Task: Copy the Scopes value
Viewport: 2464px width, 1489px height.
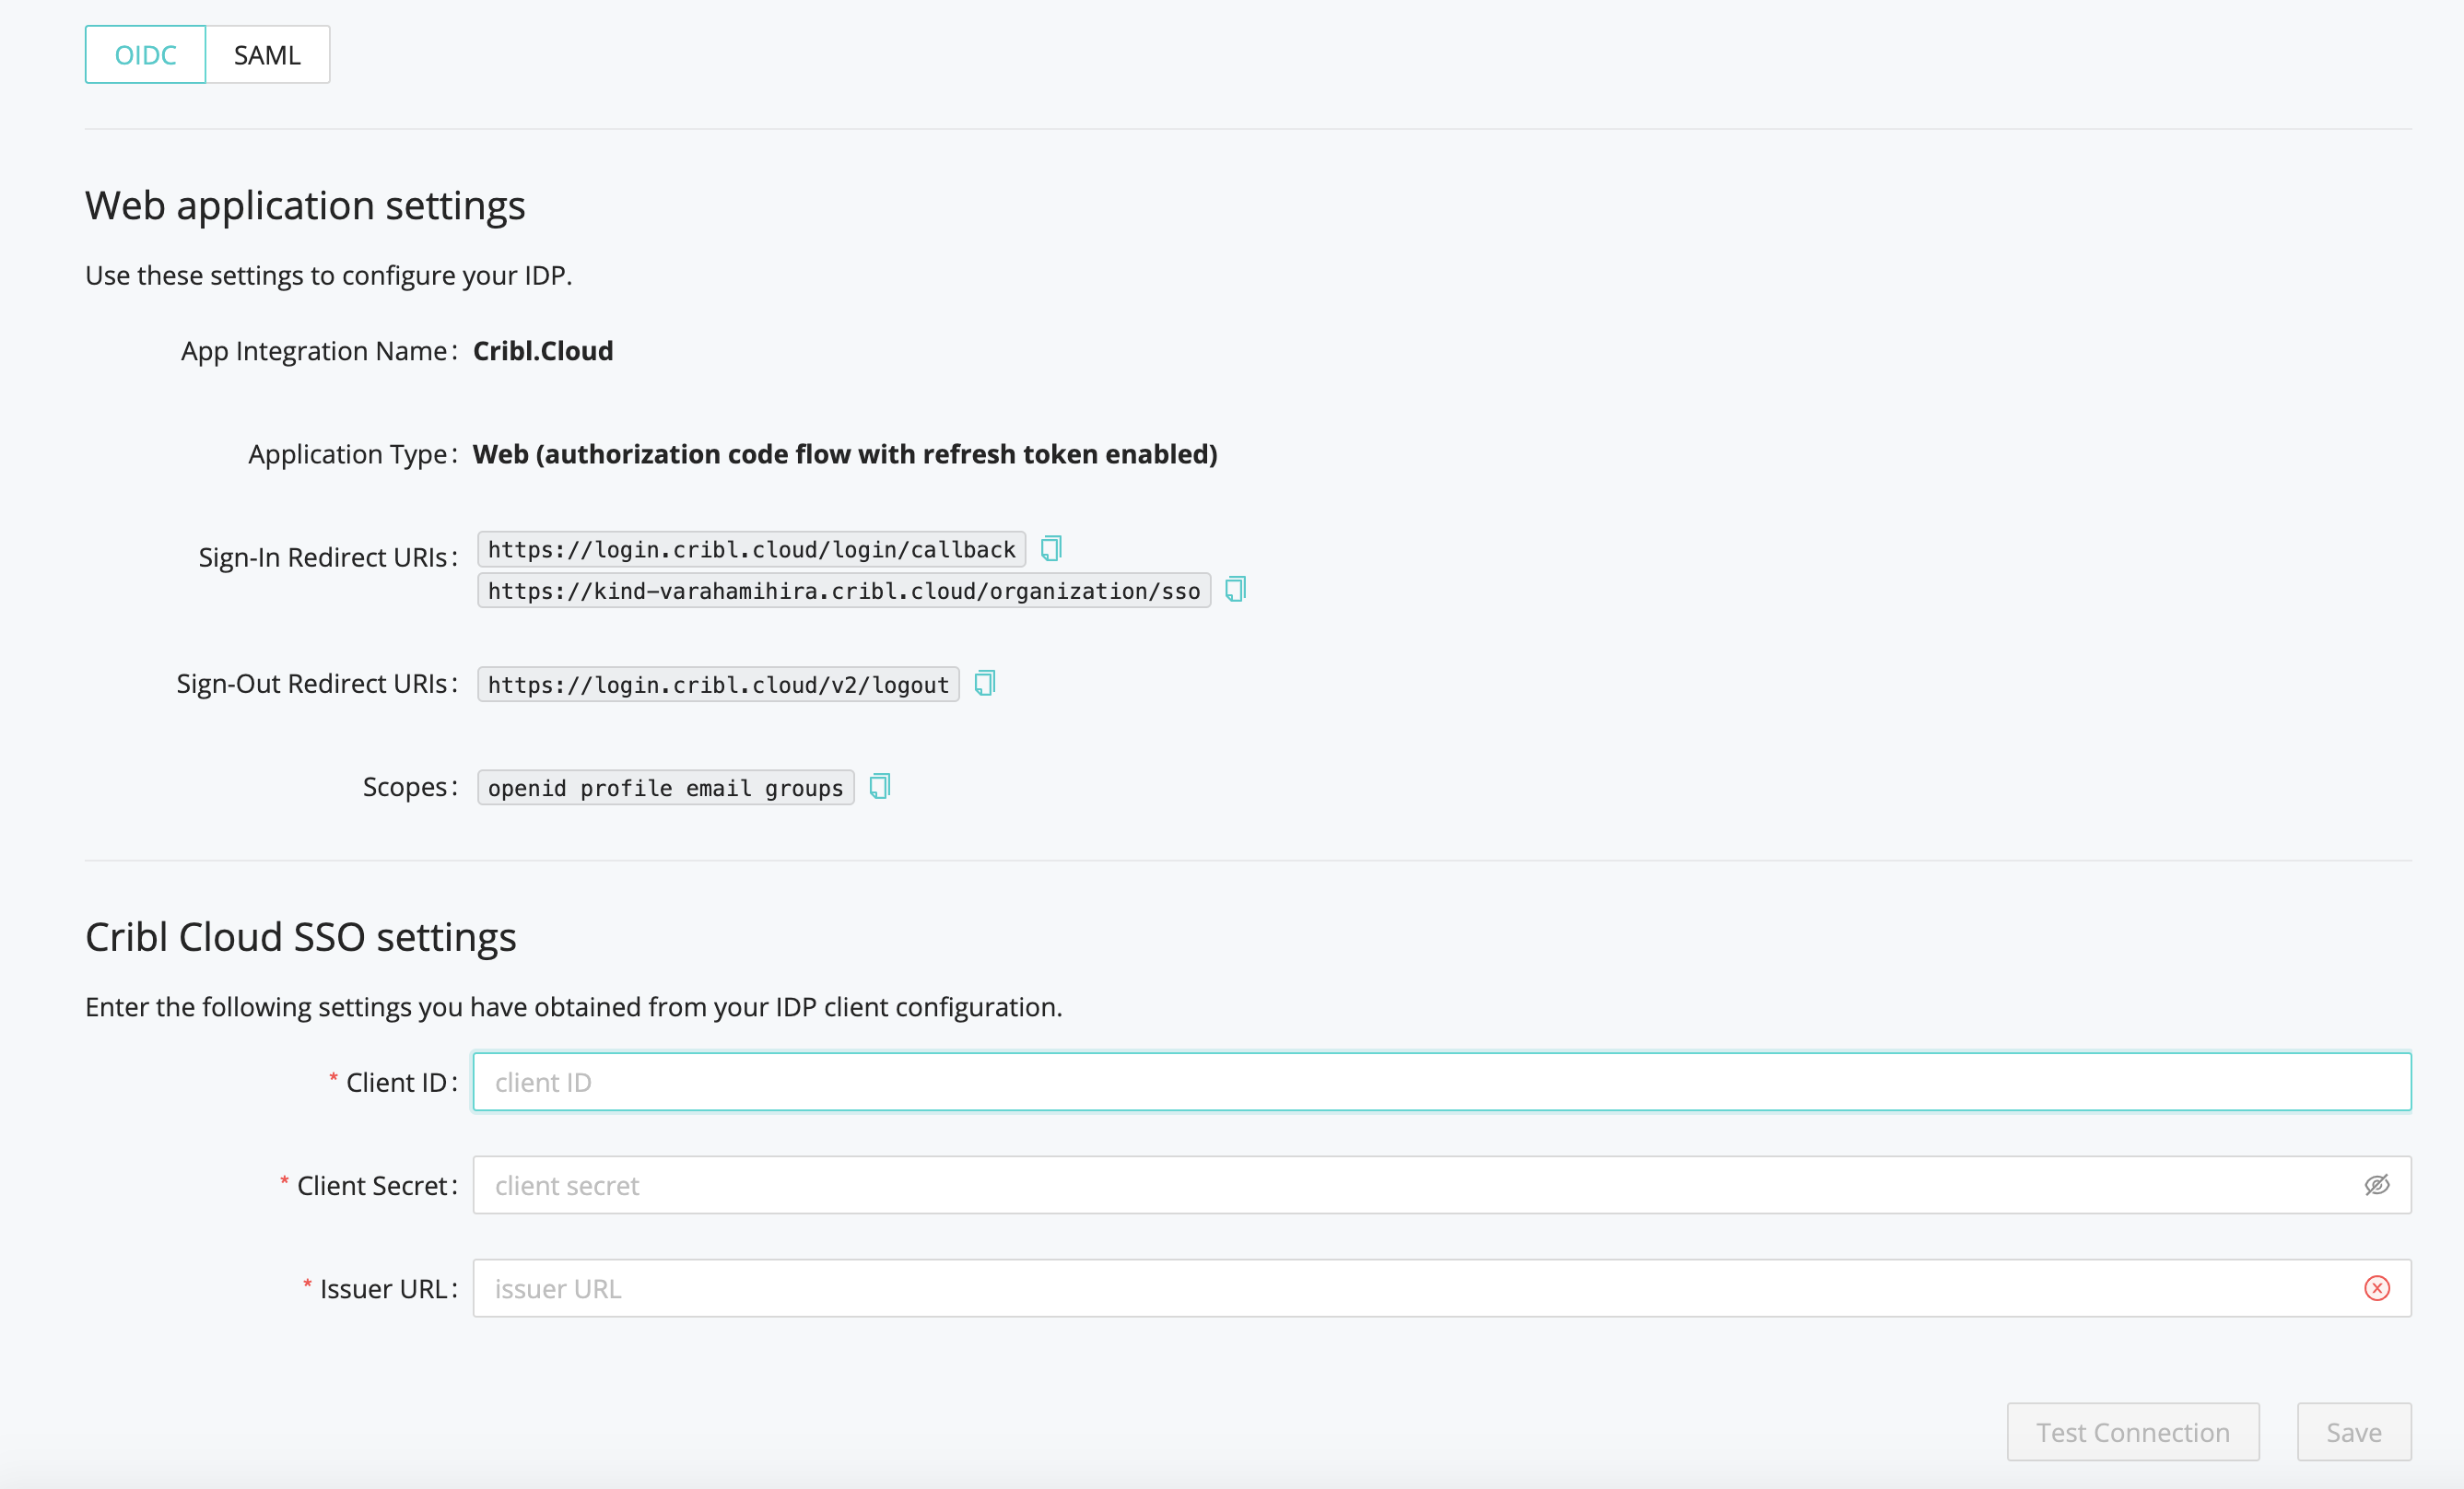Action: pos(880,786)
